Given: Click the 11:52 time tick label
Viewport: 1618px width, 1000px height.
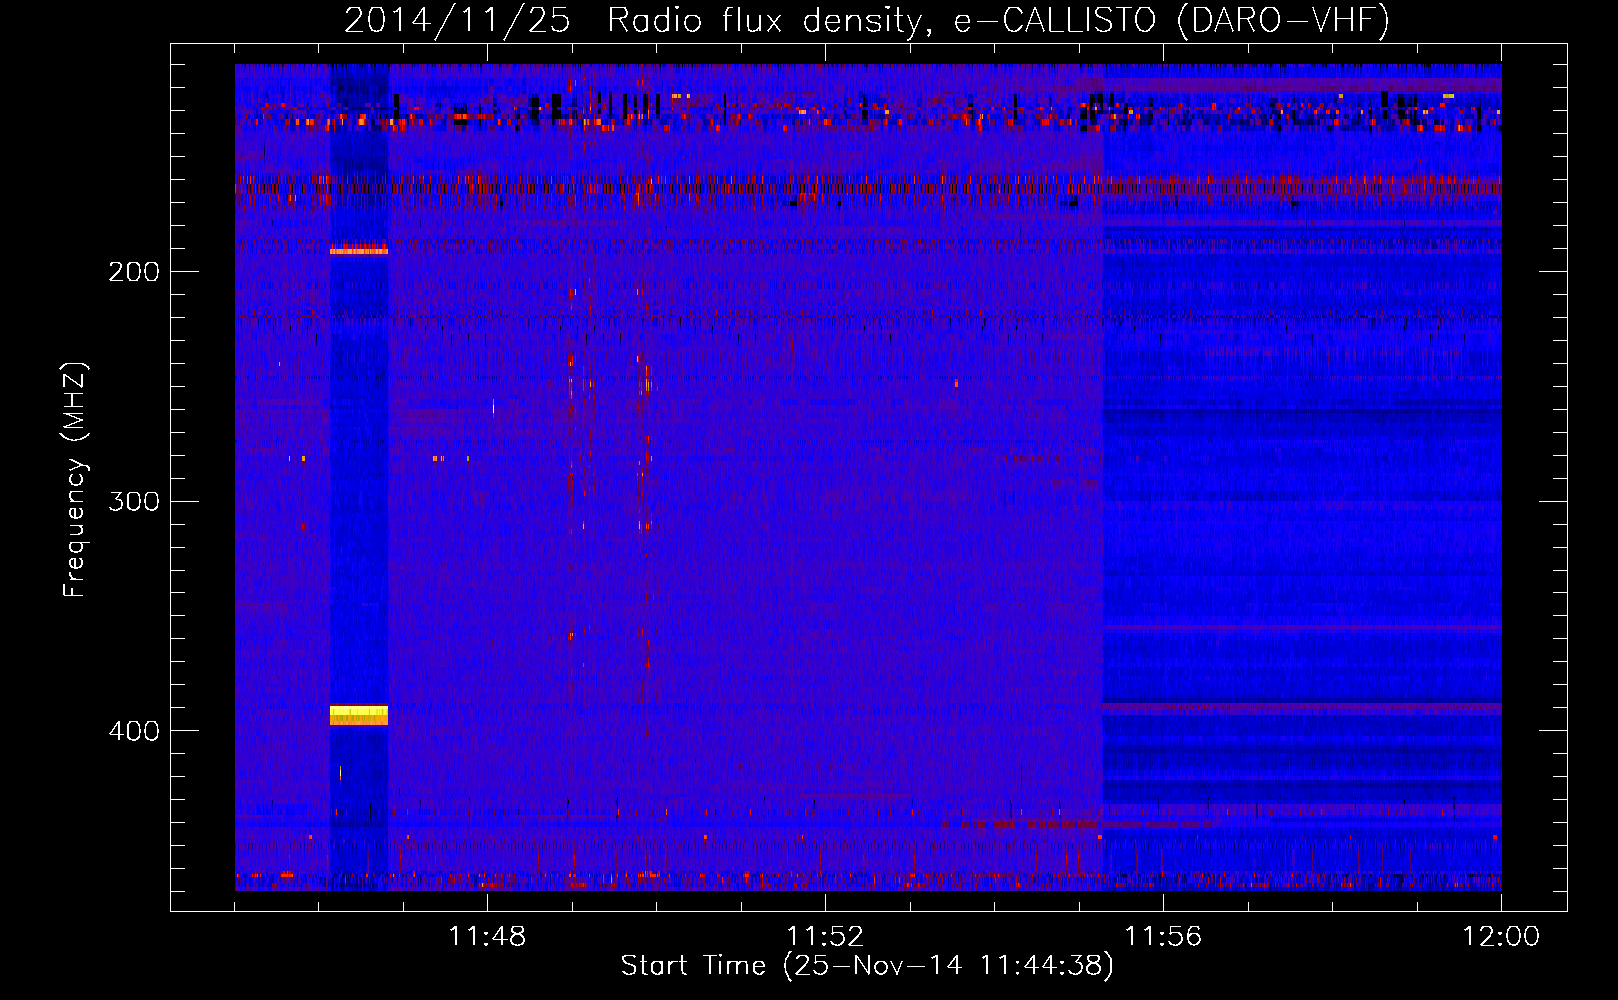Looking at the screenshot, I should pos(825,936).
